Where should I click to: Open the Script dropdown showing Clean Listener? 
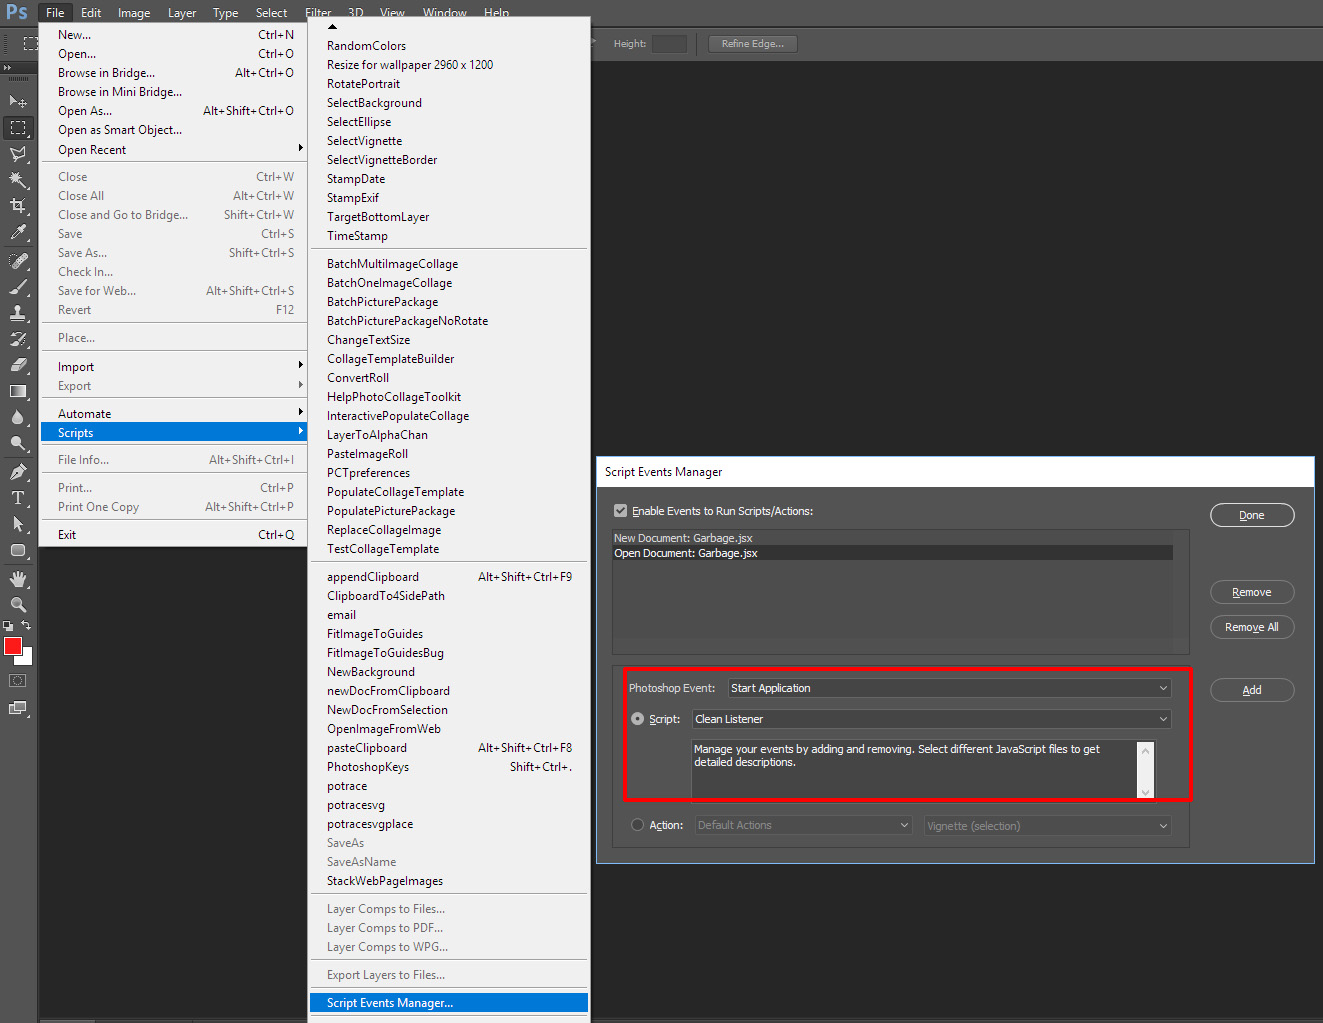click(930, 718)
